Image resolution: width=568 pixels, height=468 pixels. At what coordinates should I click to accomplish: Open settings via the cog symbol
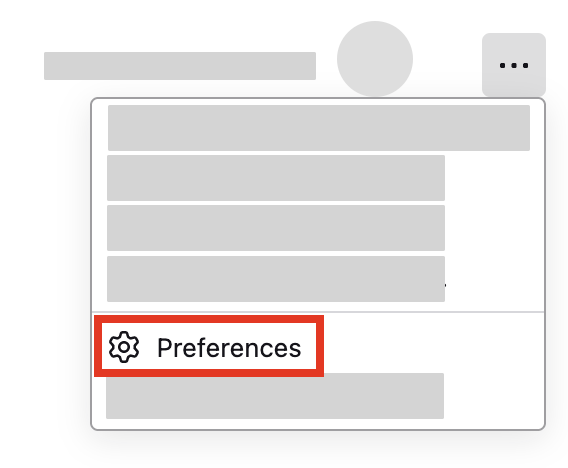click(124, 347)
